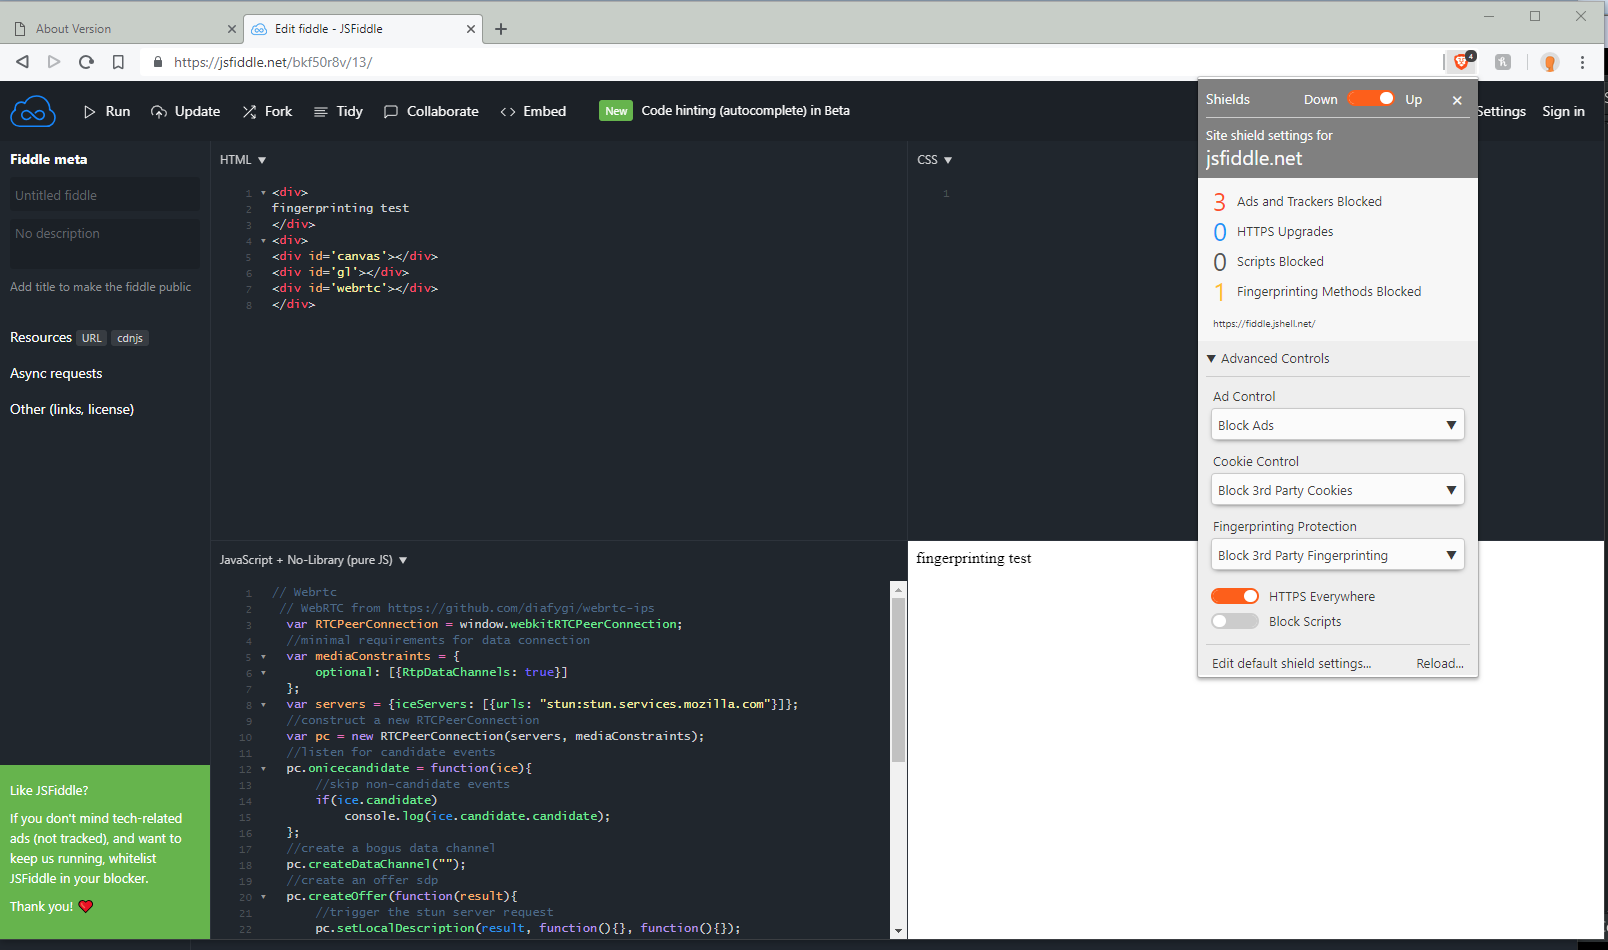Click JavaScript editor scrollbar up arrow
This screenshot has height=950, width=1608.
click(898, 589)
